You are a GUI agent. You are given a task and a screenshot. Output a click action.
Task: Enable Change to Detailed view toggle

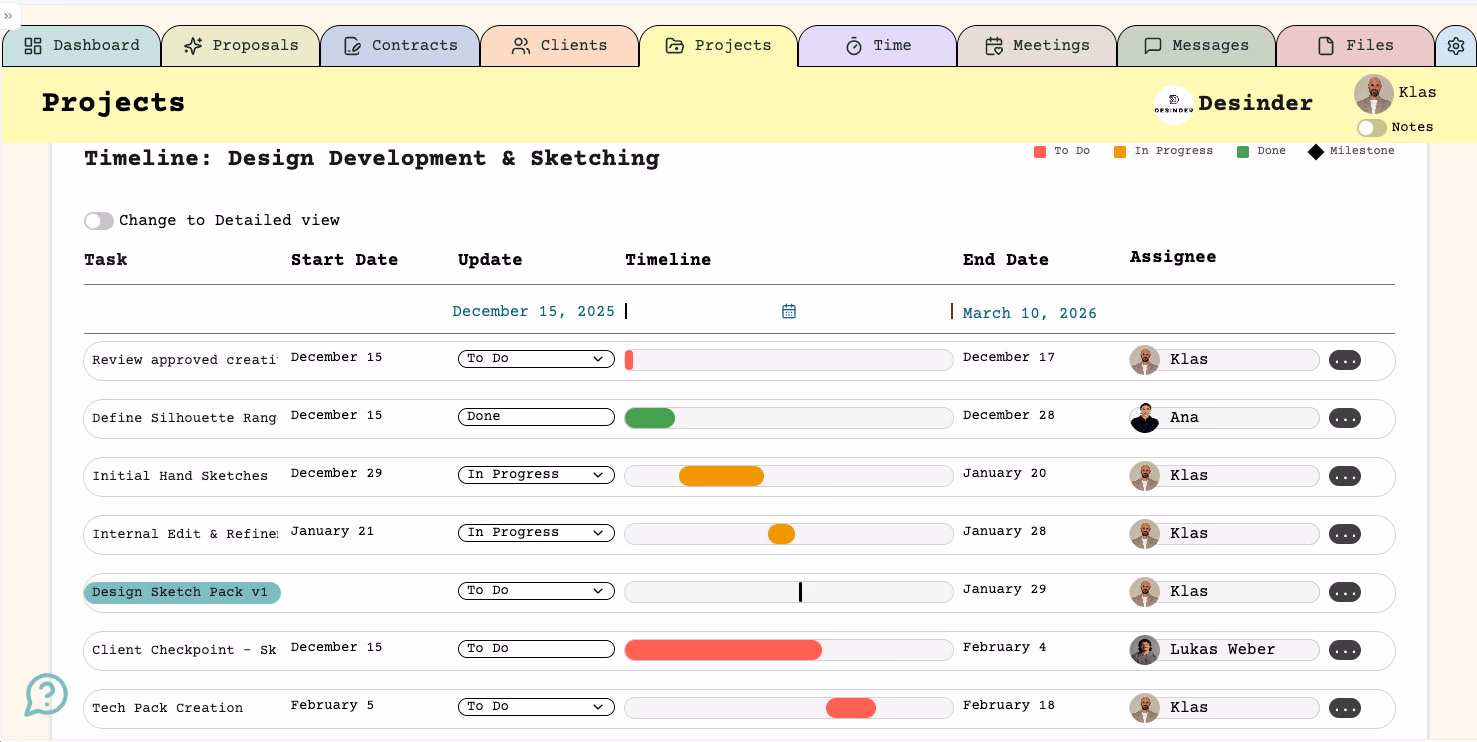[x=98, y=221]
